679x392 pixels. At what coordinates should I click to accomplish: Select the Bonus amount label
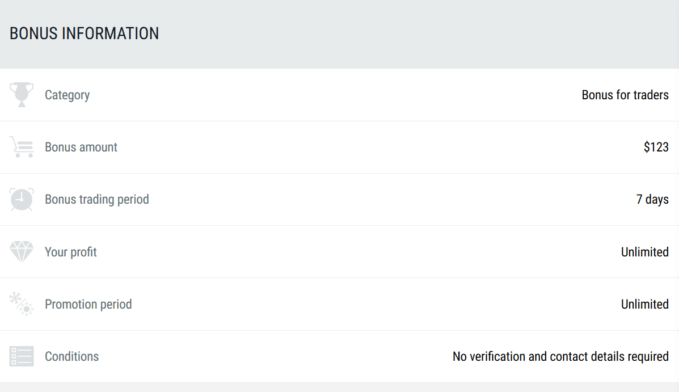point(81,147)
